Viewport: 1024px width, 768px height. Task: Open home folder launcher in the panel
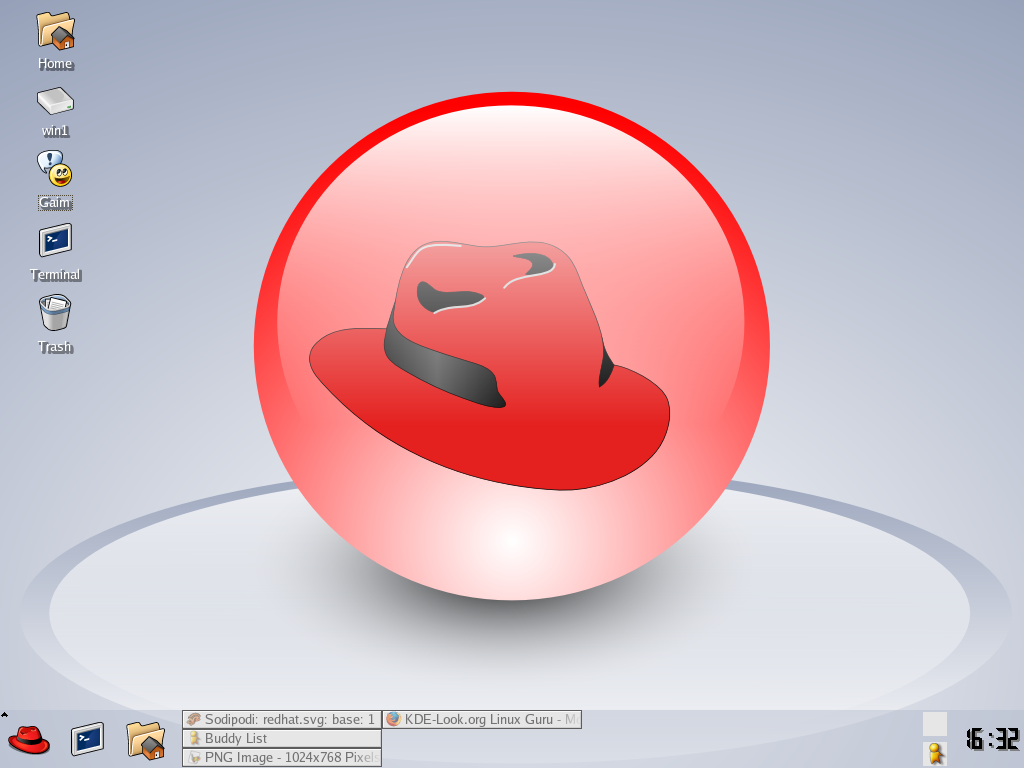pos(146,740)
